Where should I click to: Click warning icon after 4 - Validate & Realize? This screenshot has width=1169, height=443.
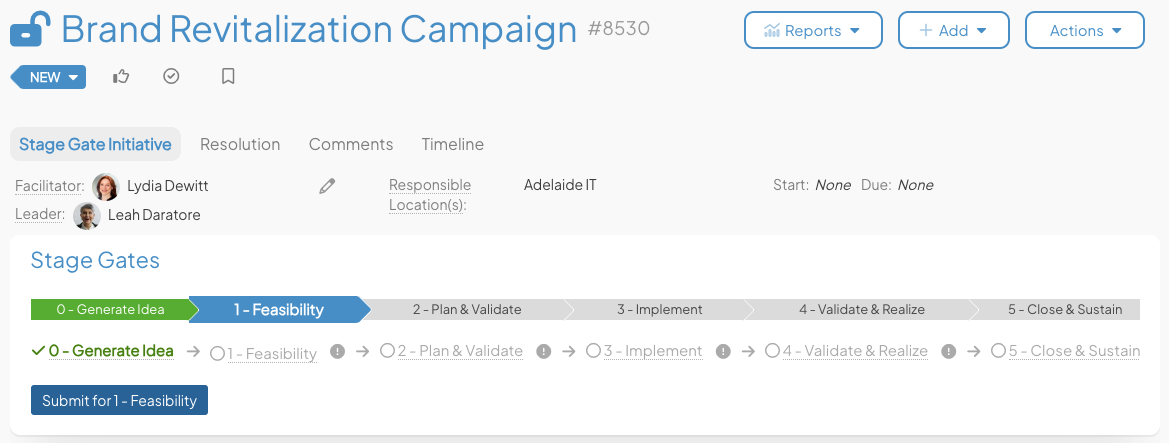click(x=949, y=352)
